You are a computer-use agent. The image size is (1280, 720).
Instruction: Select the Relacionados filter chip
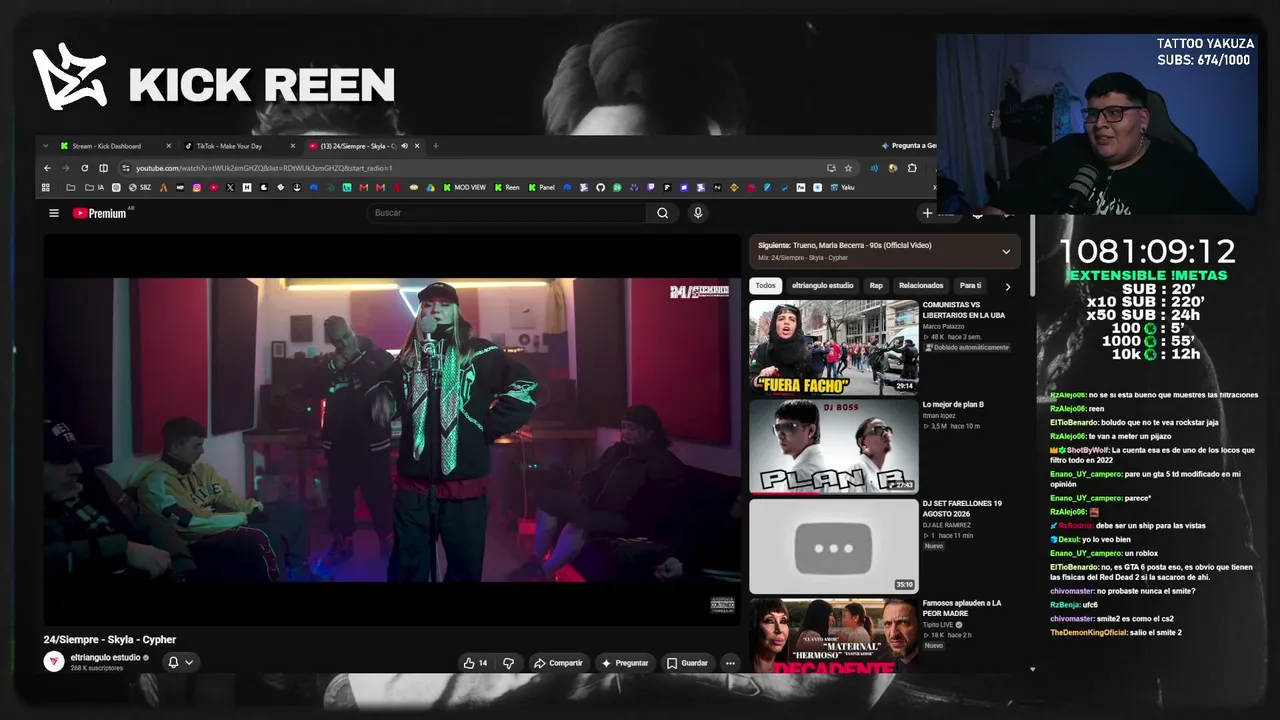pyautogui.click(x=921, y=286)
